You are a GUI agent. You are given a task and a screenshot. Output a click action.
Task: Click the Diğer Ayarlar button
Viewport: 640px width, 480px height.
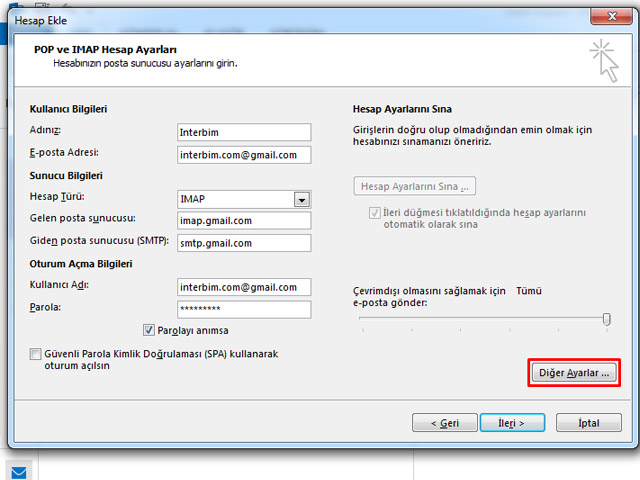(573, 372)
